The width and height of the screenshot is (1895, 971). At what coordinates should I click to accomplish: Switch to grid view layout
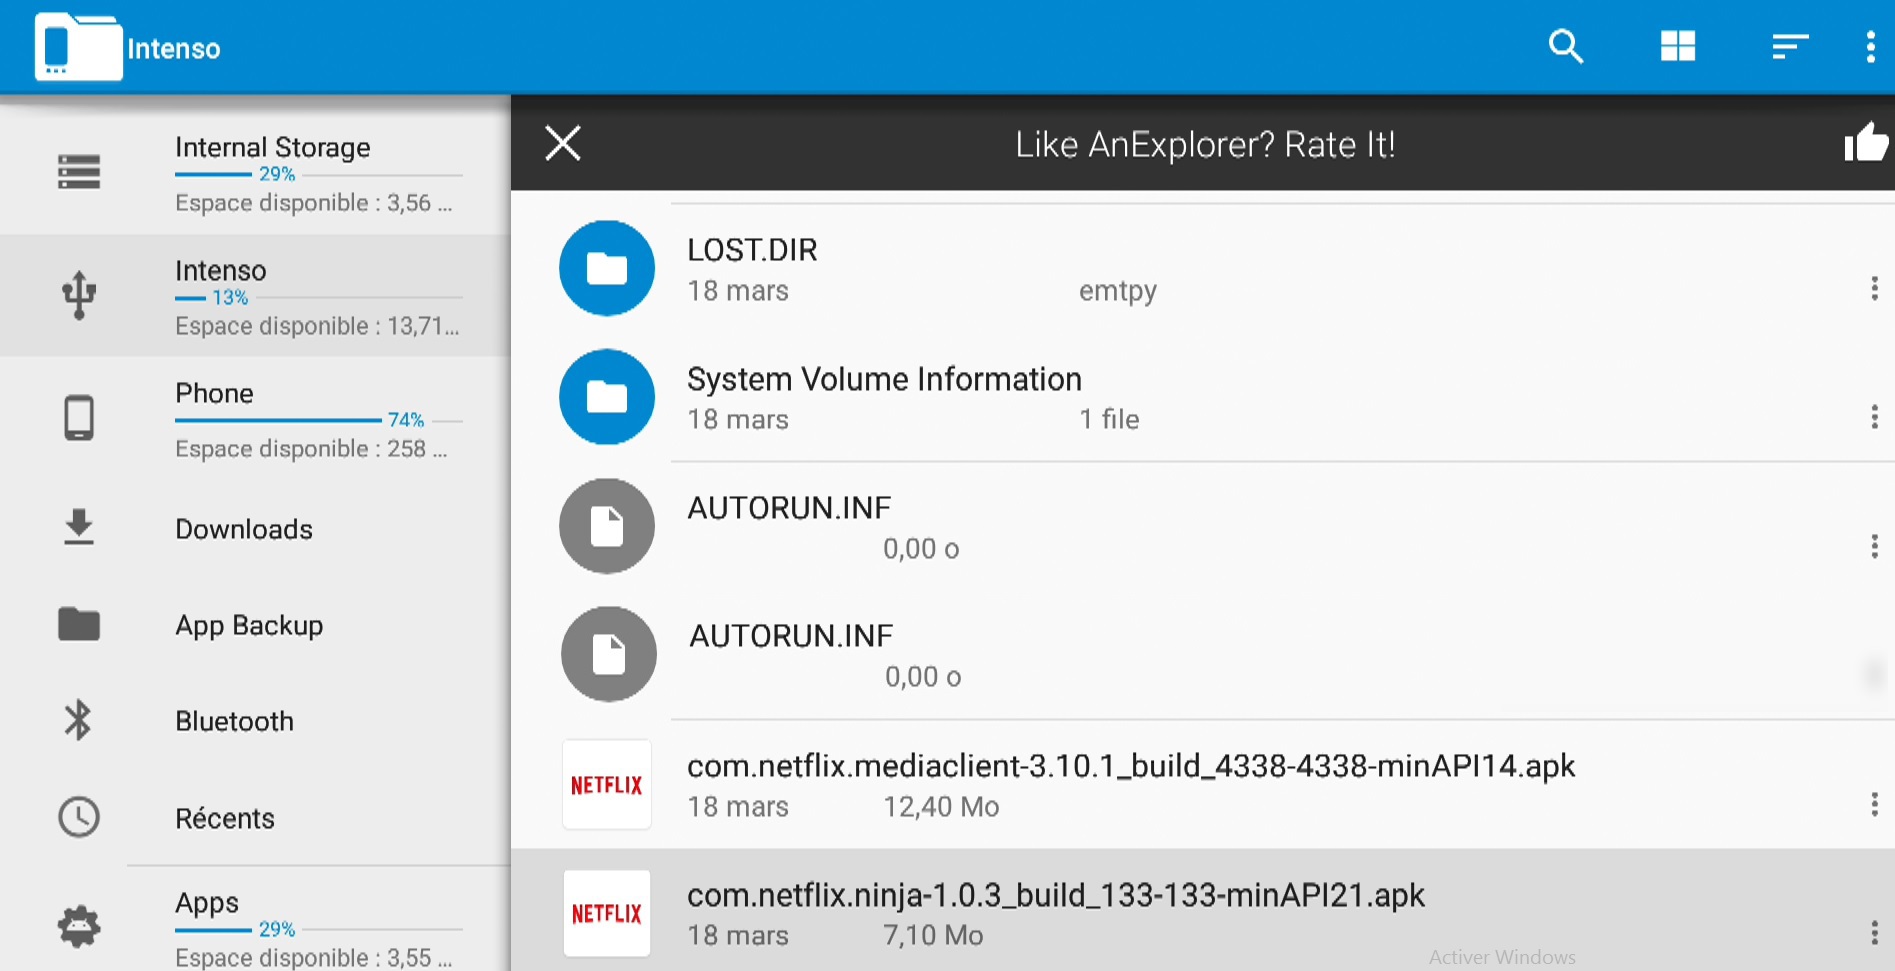1677,46
